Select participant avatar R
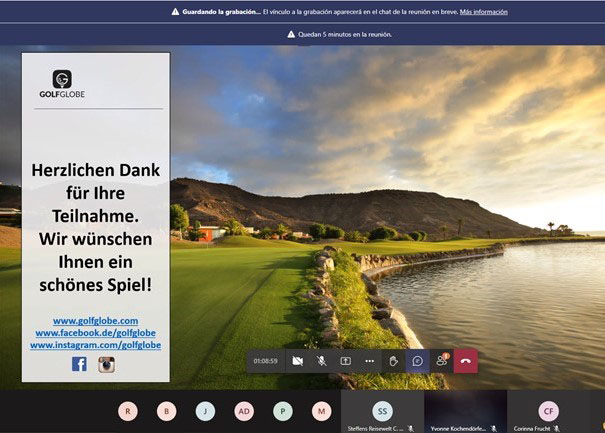The width and height of the screenshot is (605, 433). tap(128, 411)
